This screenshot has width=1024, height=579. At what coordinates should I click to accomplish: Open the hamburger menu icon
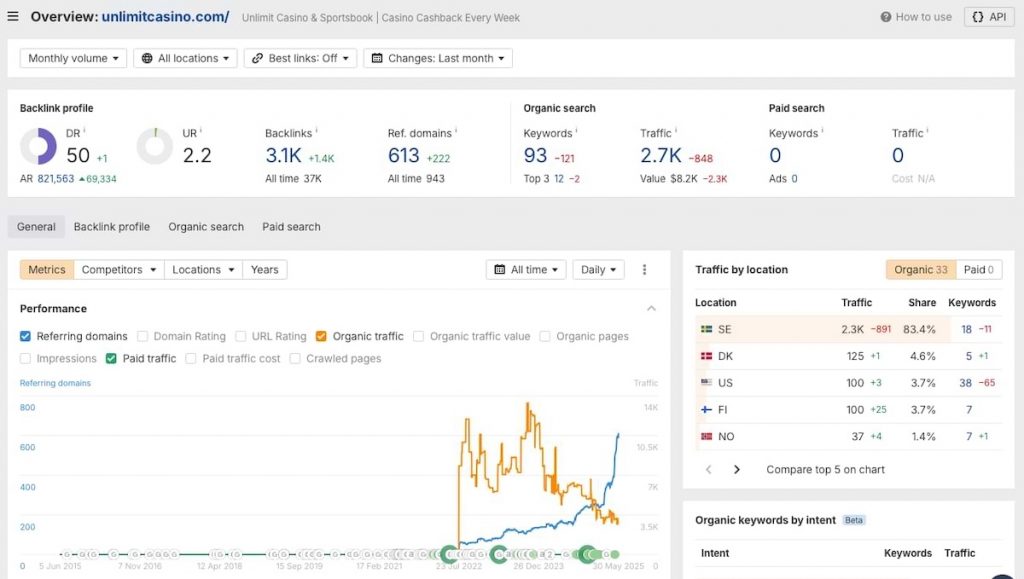[13, 16]
